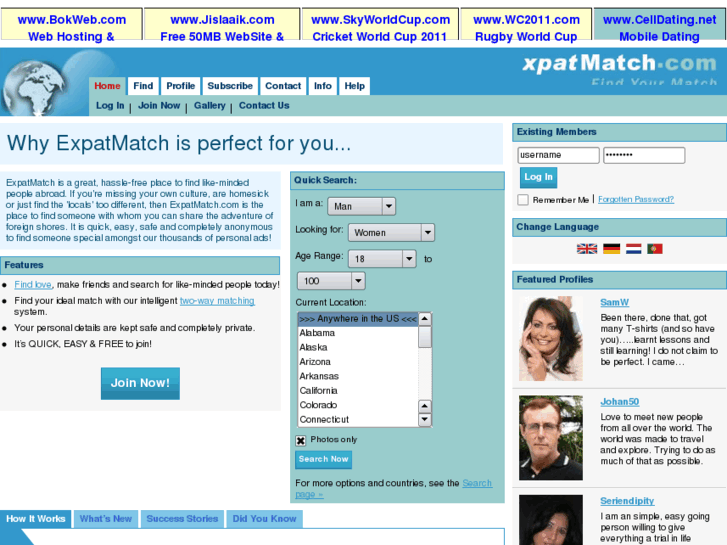Click the location list bottom down arrow
This screenshot has height=545, width=727.
[425, 420]
